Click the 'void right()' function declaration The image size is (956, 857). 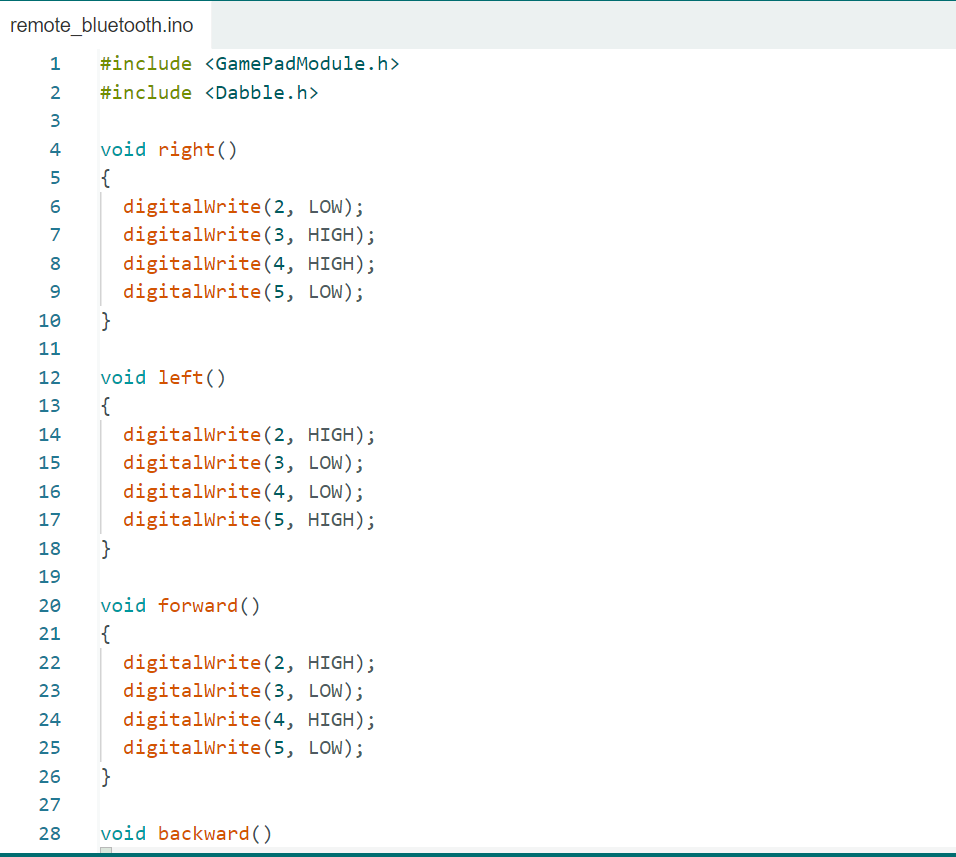pyautogui.click(x=169, y=150)
